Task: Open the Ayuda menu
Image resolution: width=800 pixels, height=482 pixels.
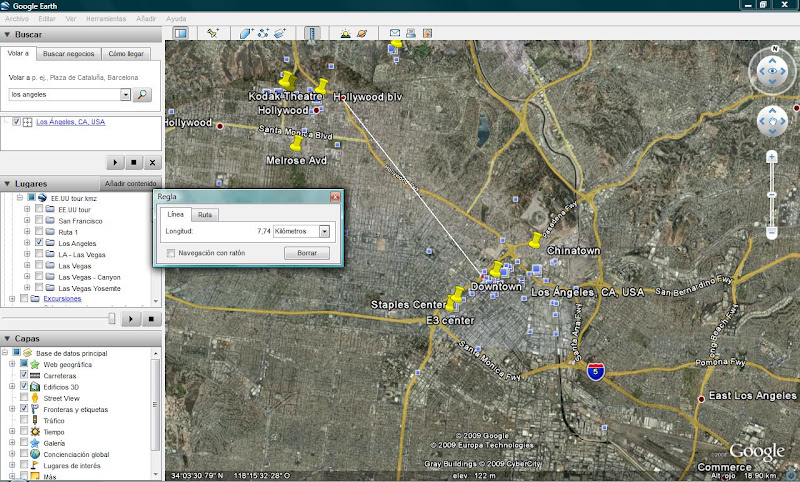Action: [176, 18]
